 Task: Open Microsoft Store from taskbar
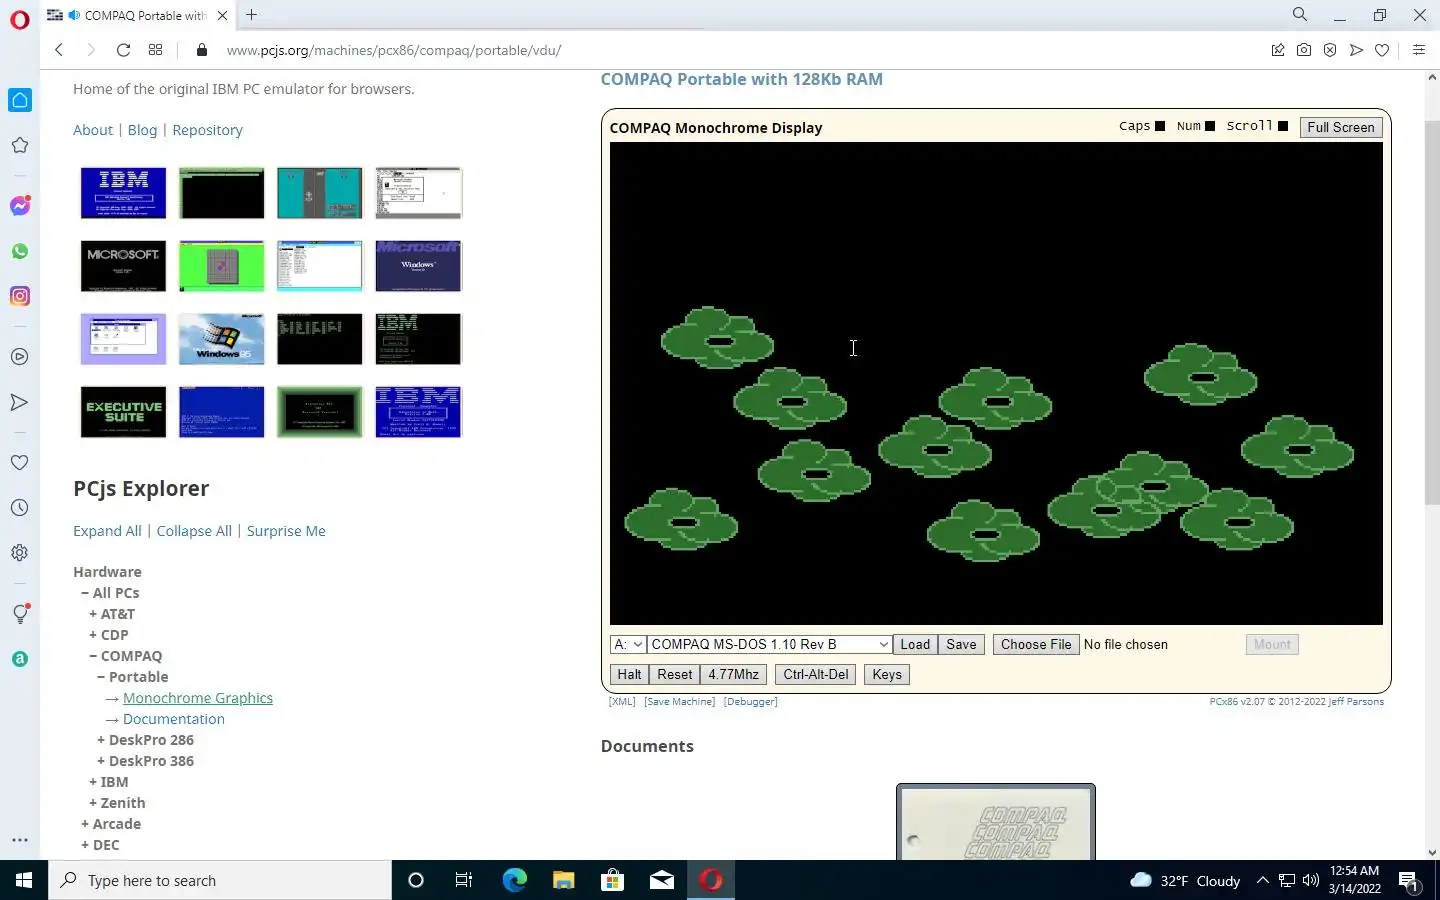[612, 880]
